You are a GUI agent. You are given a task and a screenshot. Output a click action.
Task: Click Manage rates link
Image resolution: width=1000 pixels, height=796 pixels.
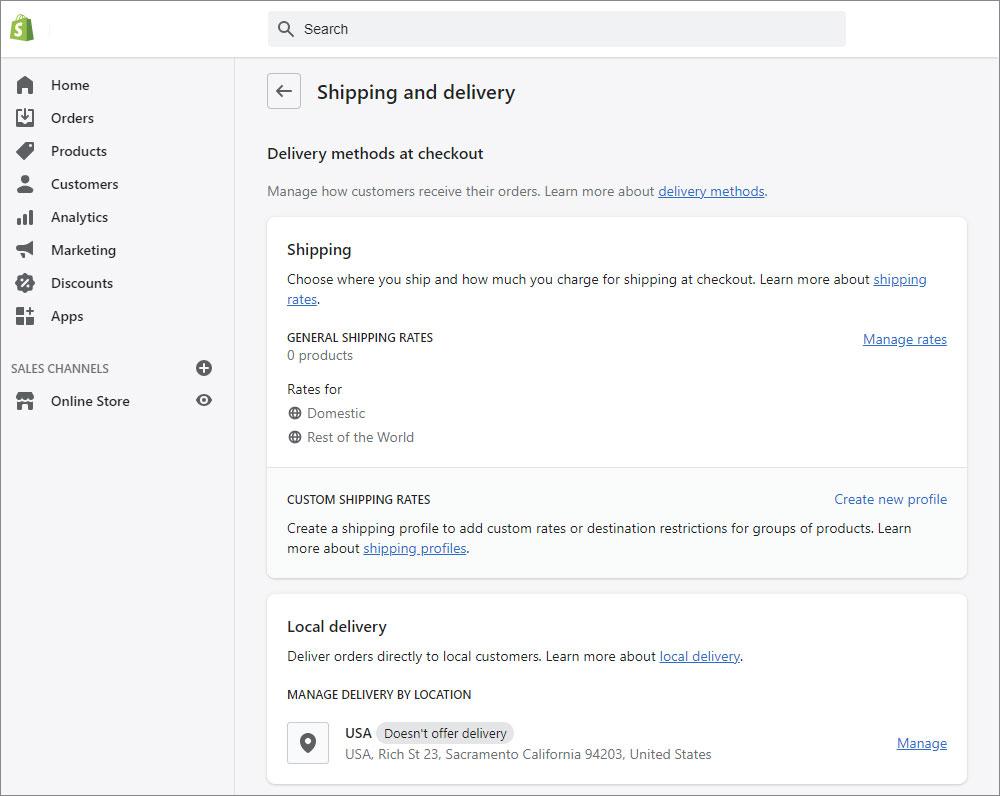pyautogui.click(x=904, y=339)
